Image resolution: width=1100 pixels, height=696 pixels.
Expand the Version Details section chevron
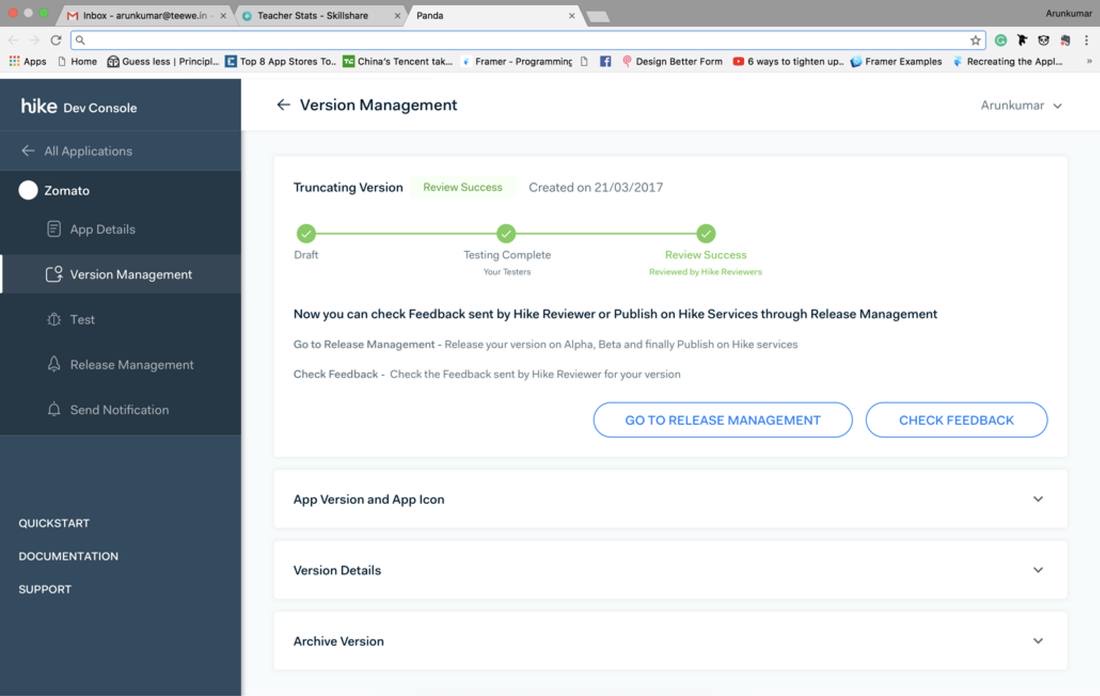1038,570
